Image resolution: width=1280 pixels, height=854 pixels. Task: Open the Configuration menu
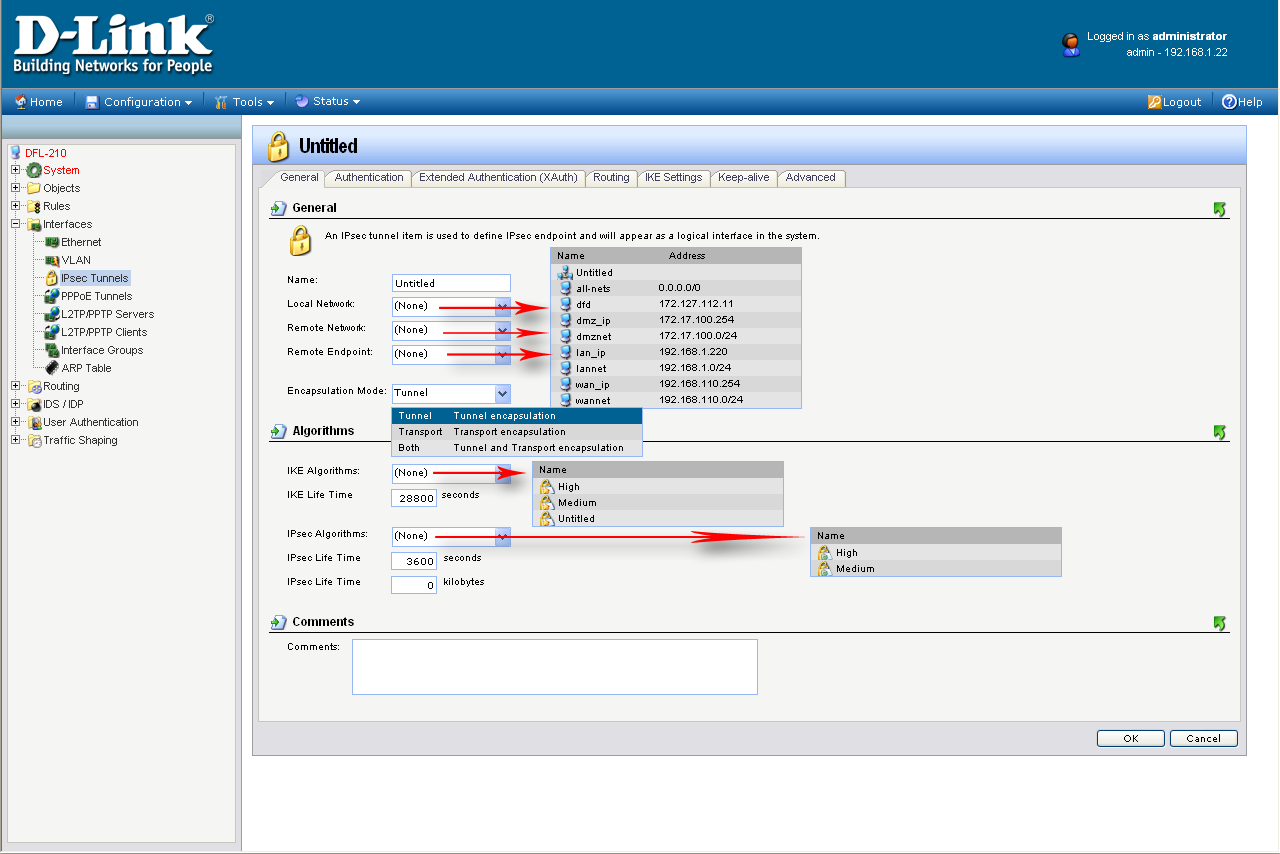click(x=141, y=102)
